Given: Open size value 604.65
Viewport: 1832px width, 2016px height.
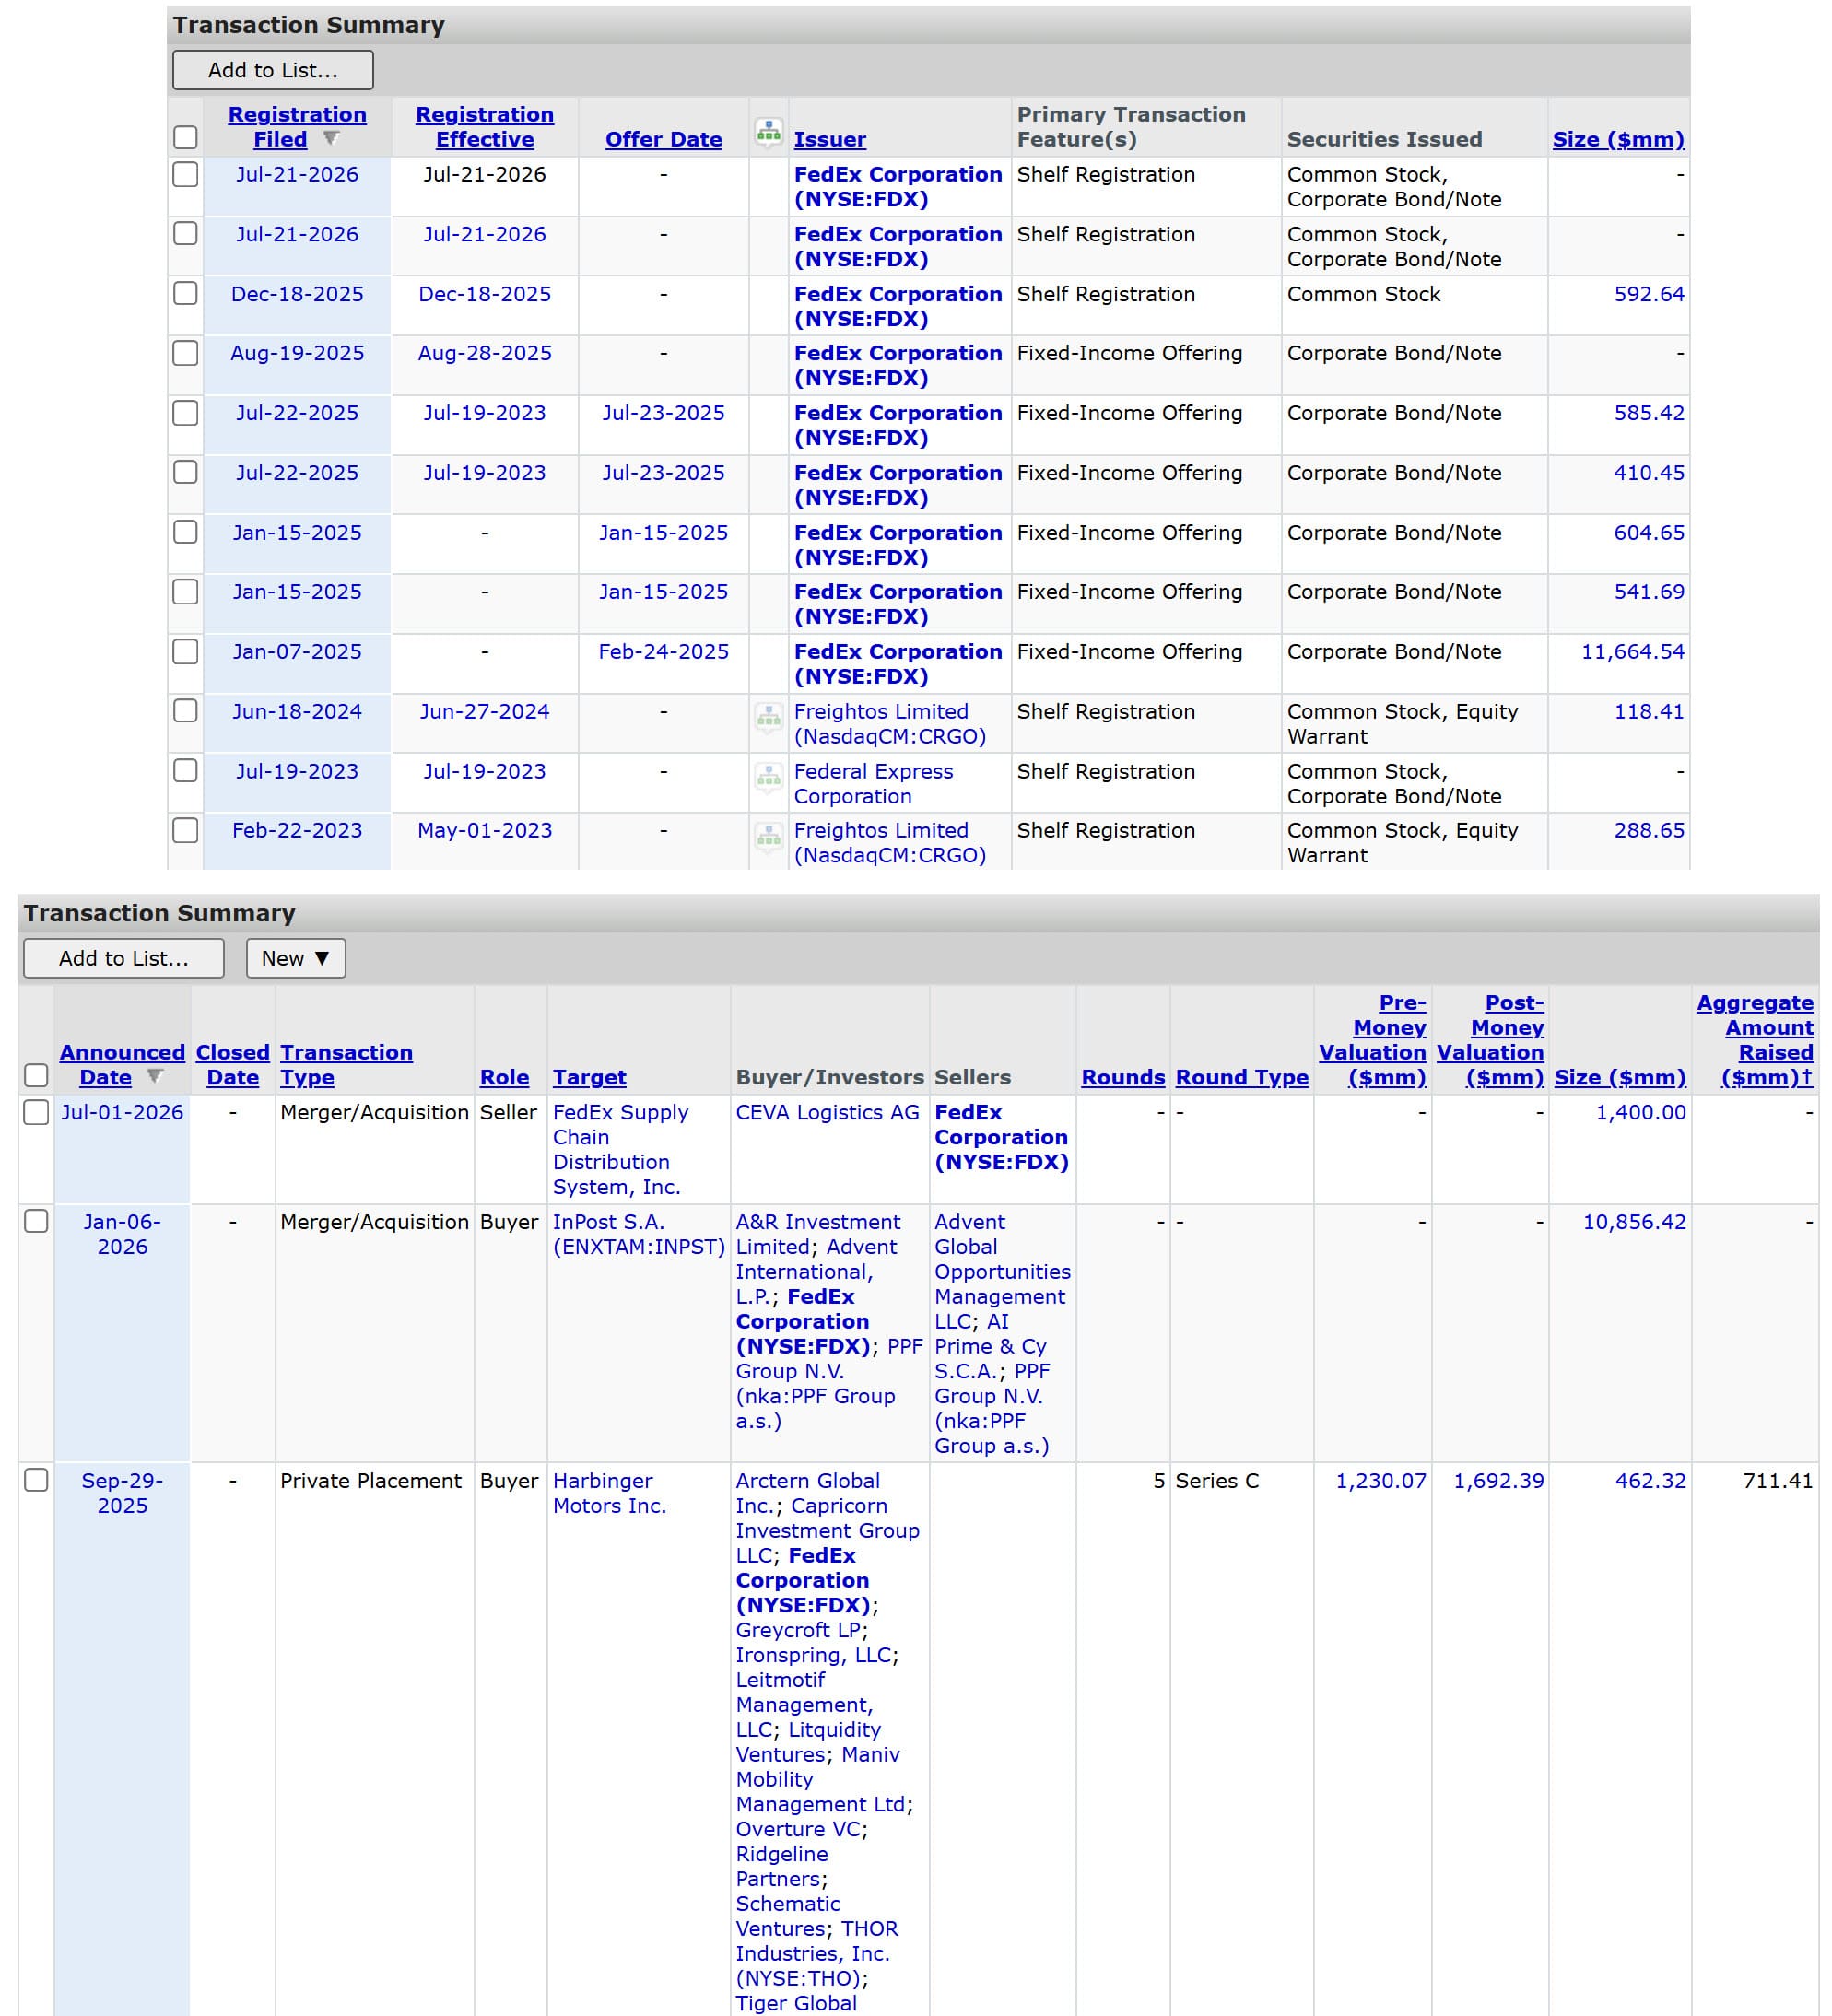Looking at the screenshot, I should pos(1649,533).
